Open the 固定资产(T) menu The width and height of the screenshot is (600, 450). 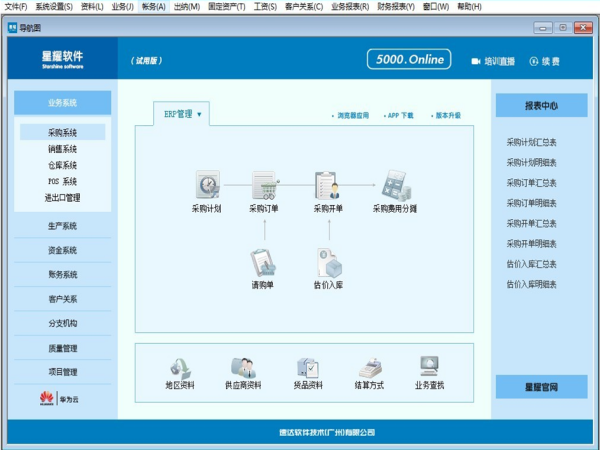point(226,6)
